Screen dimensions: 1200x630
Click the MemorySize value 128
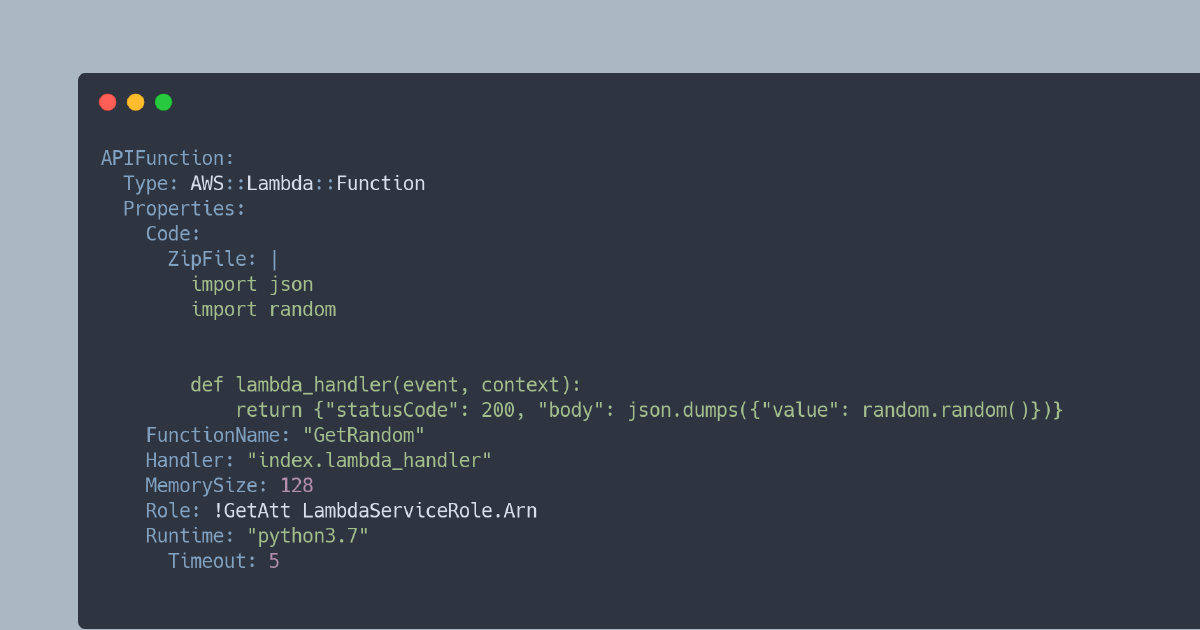(297, 485)
